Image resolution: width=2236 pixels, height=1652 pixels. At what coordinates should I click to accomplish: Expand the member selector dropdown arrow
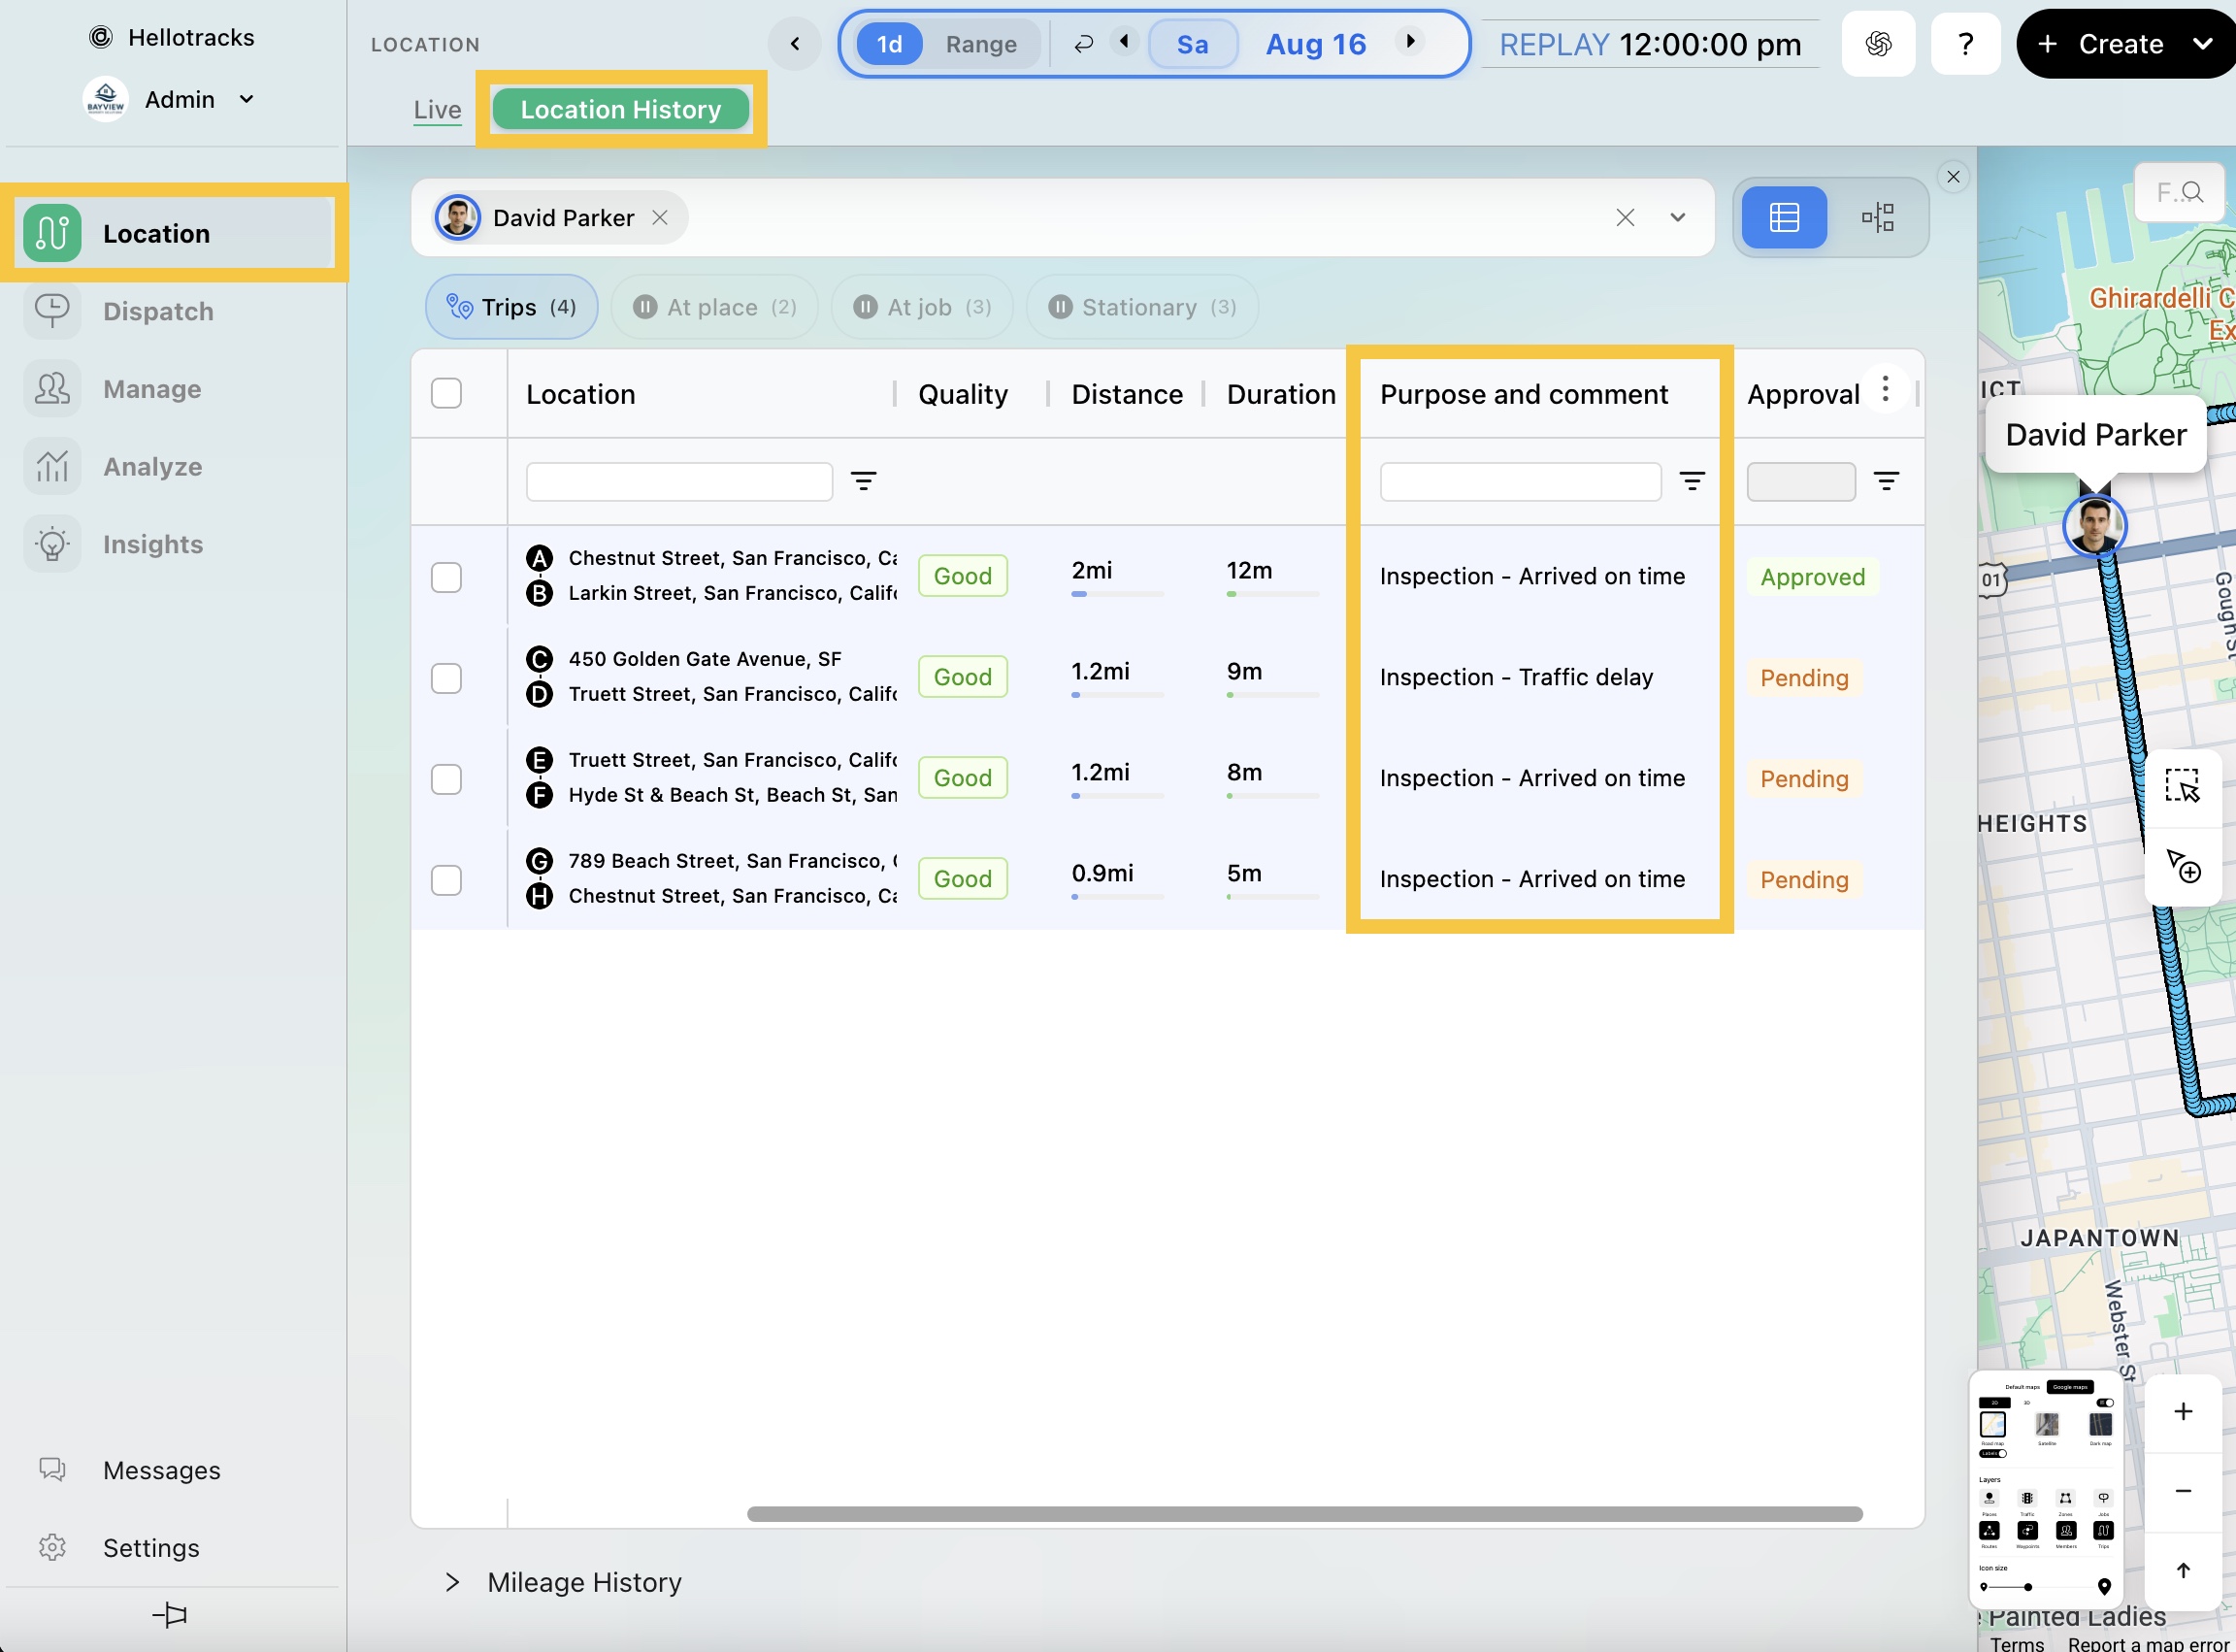tap(1677, 217)
